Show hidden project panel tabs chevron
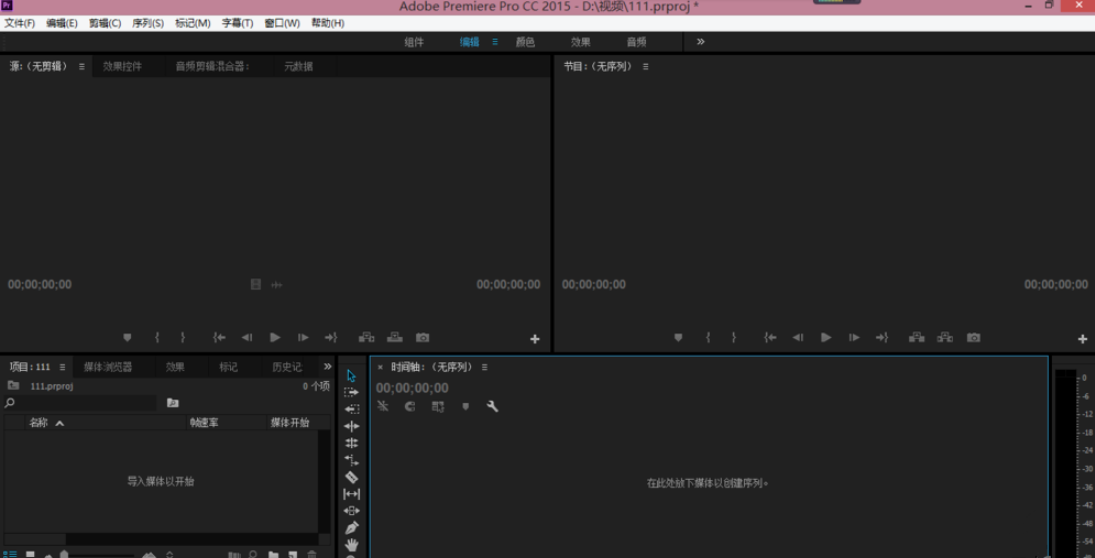Image resolution: width=1095 pixels, height=558 pixels. point(327,367)
